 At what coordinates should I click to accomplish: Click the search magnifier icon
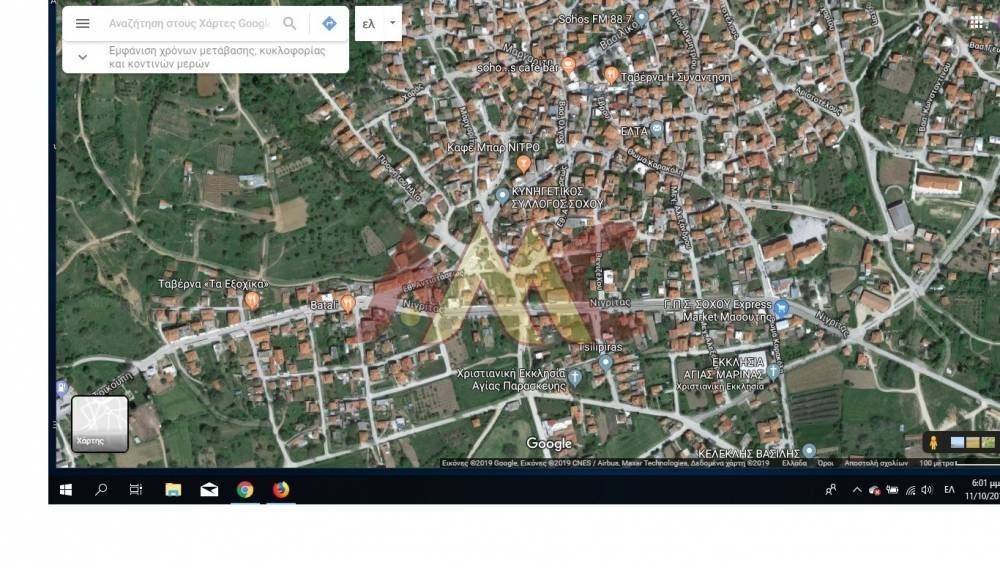(x=289, y=23)
